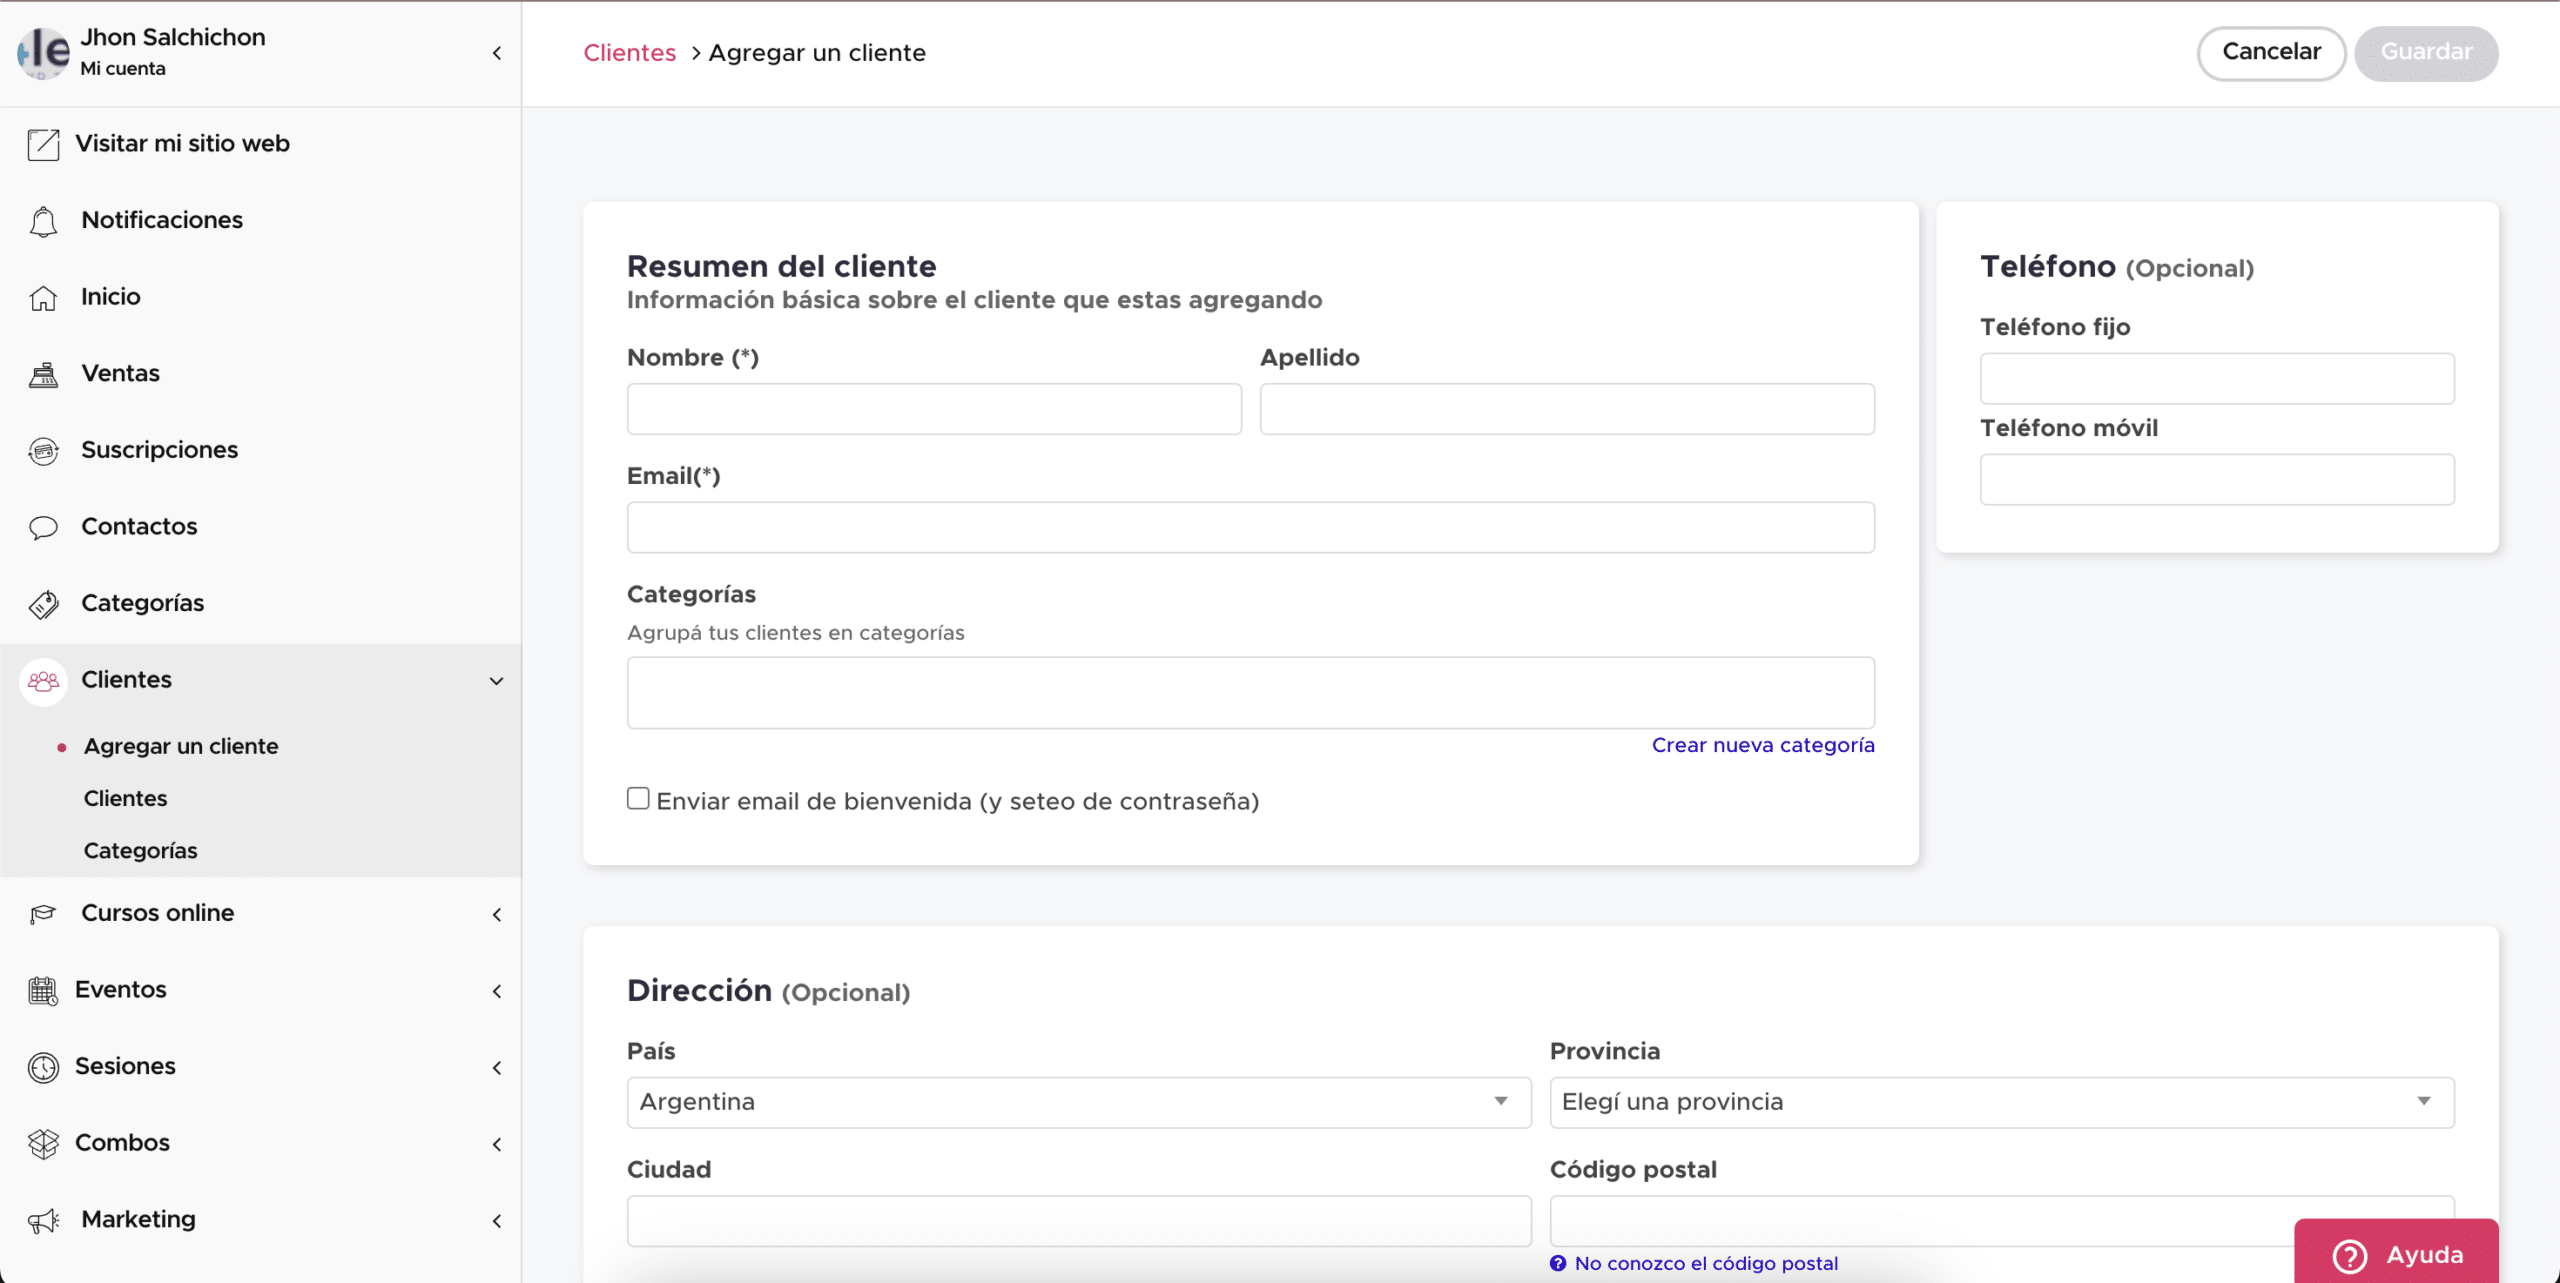Screen dimensions: 2560x1283
Task: Click the Cursos online graduation cap icon
Action: (43, 914)
